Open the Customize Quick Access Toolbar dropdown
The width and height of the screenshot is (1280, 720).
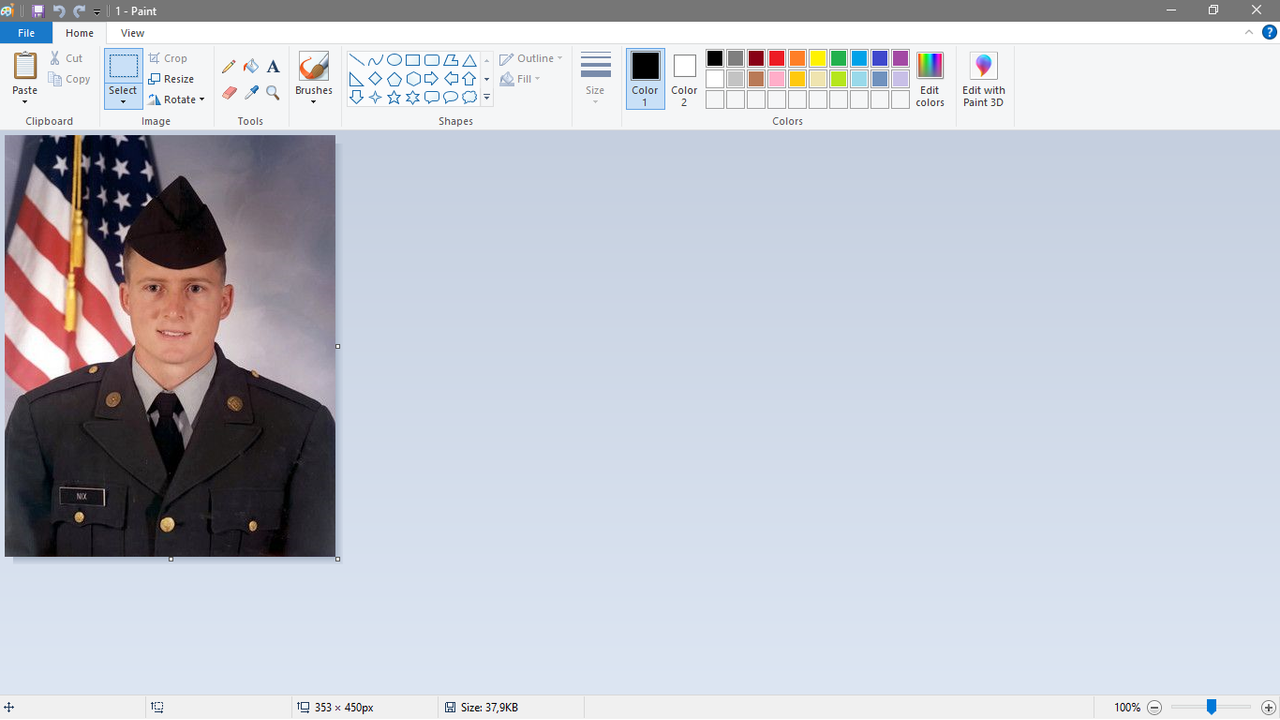click(x=97, y=12)
